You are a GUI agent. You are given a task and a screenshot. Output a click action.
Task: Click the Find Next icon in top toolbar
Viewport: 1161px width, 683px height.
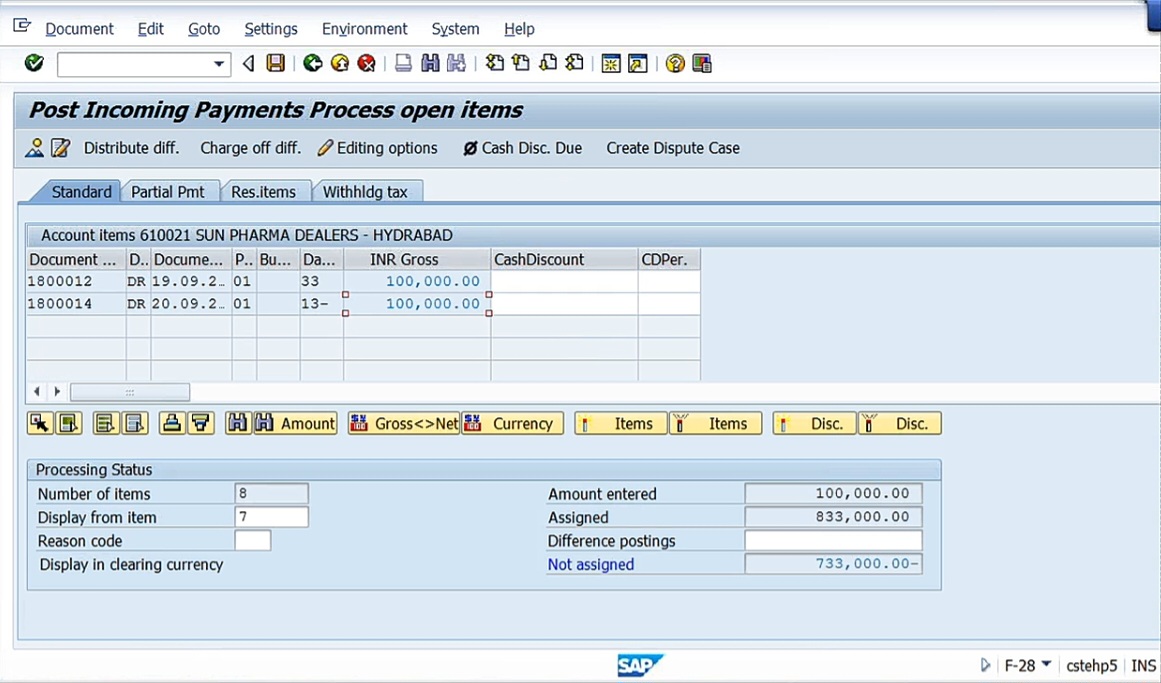pos(457,63)
